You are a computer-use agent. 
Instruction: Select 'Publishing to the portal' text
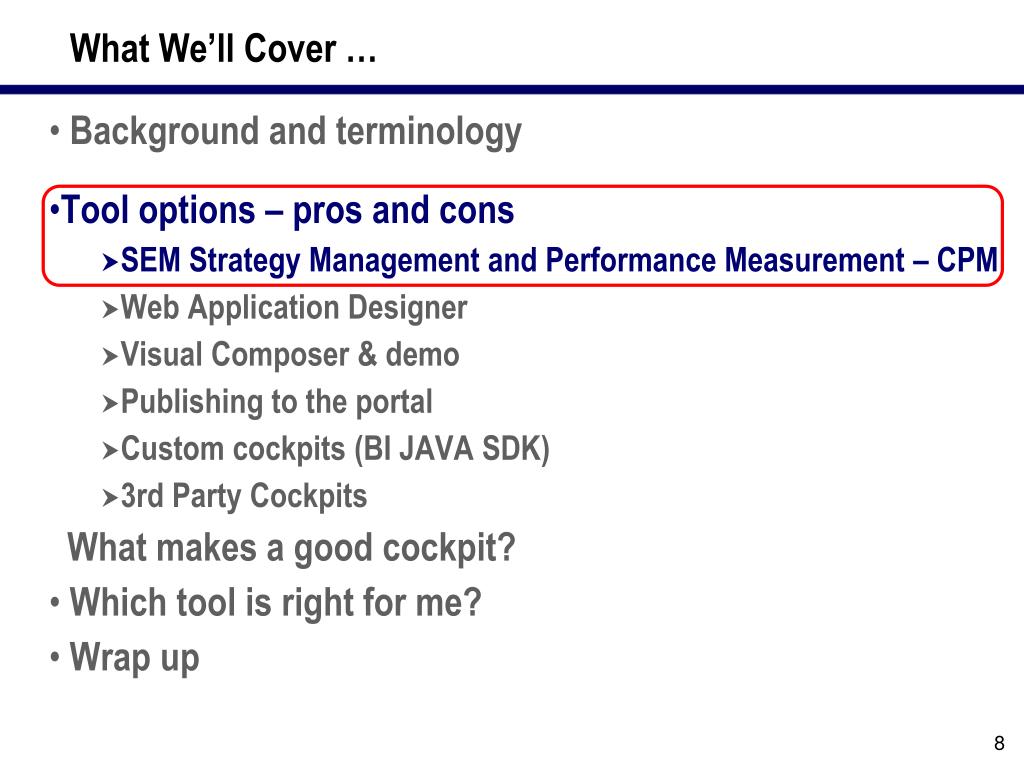277,402
